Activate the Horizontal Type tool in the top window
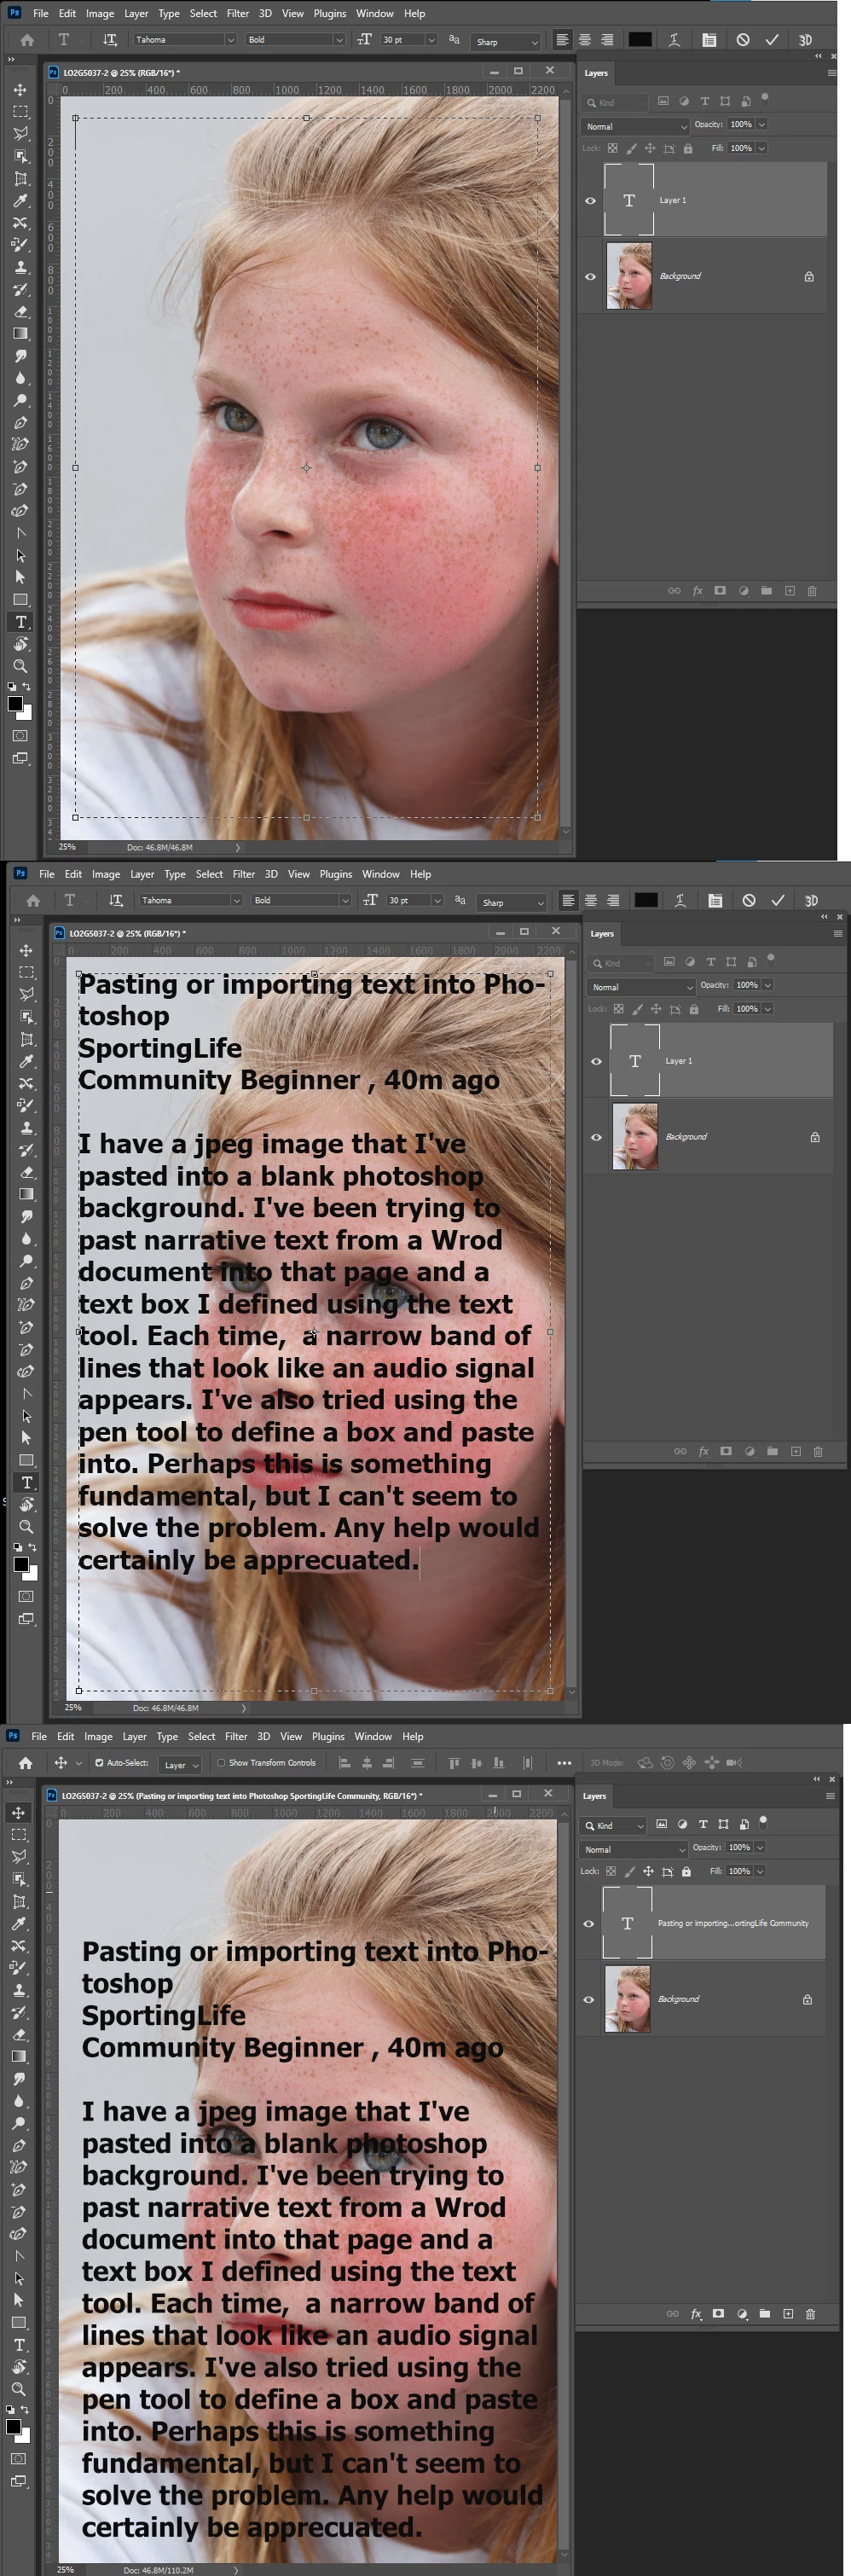This screenshot has height=2576, width=851. [20, 622]
